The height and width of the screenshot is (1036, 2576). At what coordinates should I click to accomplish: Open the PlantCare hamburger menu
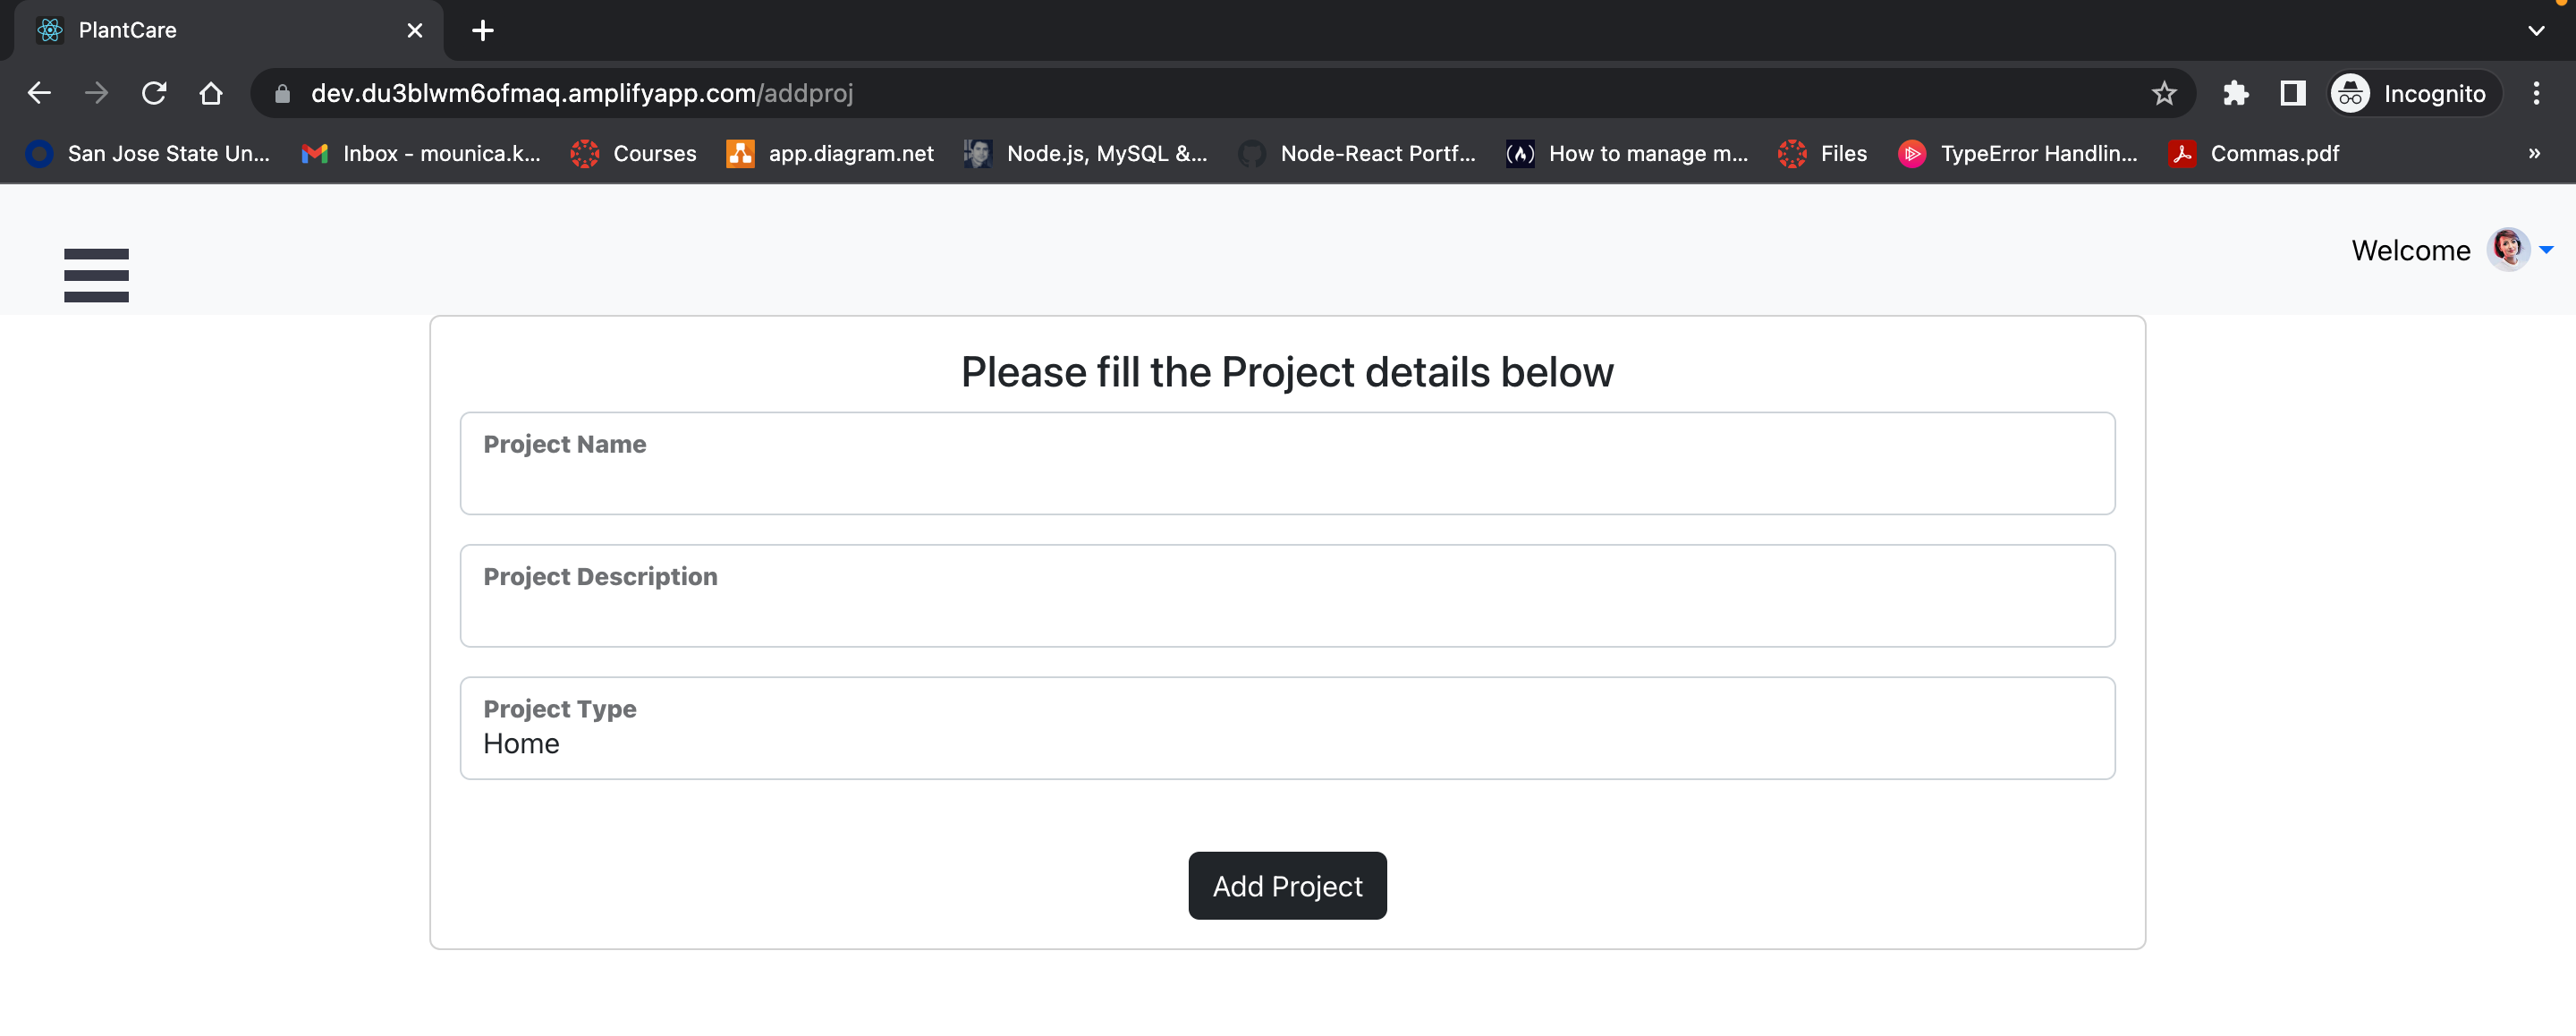pyautogui.click(x=96, y=275)
